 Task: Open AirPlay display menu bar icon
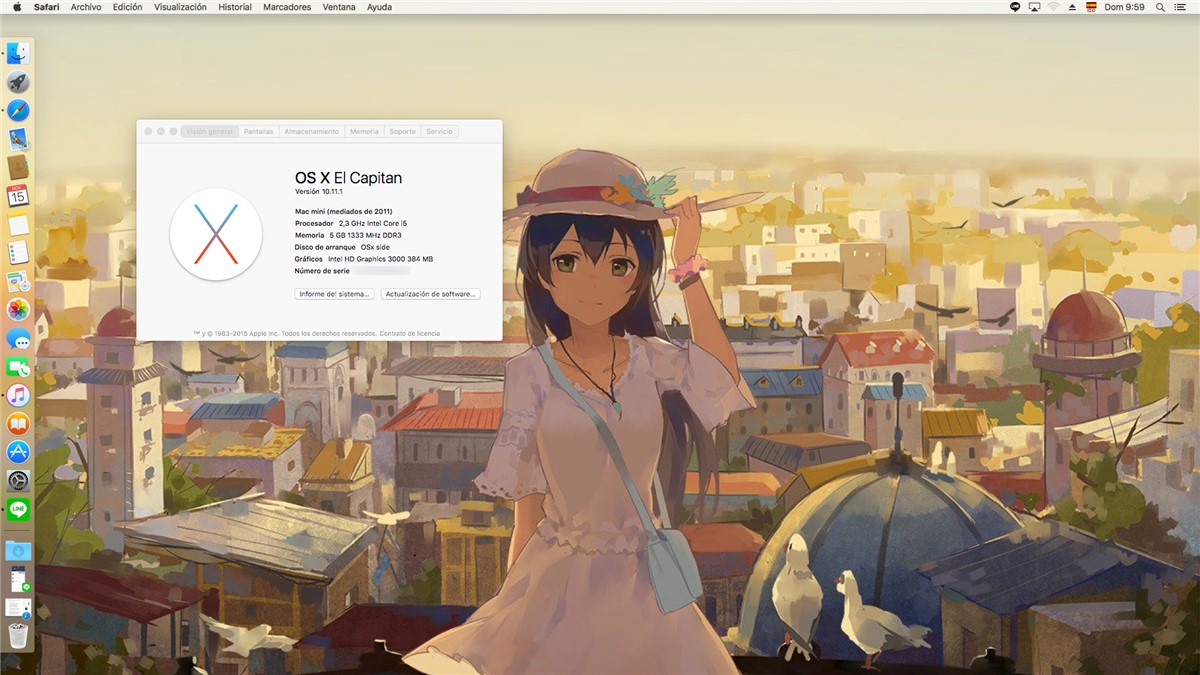(x=1035, y=7)
